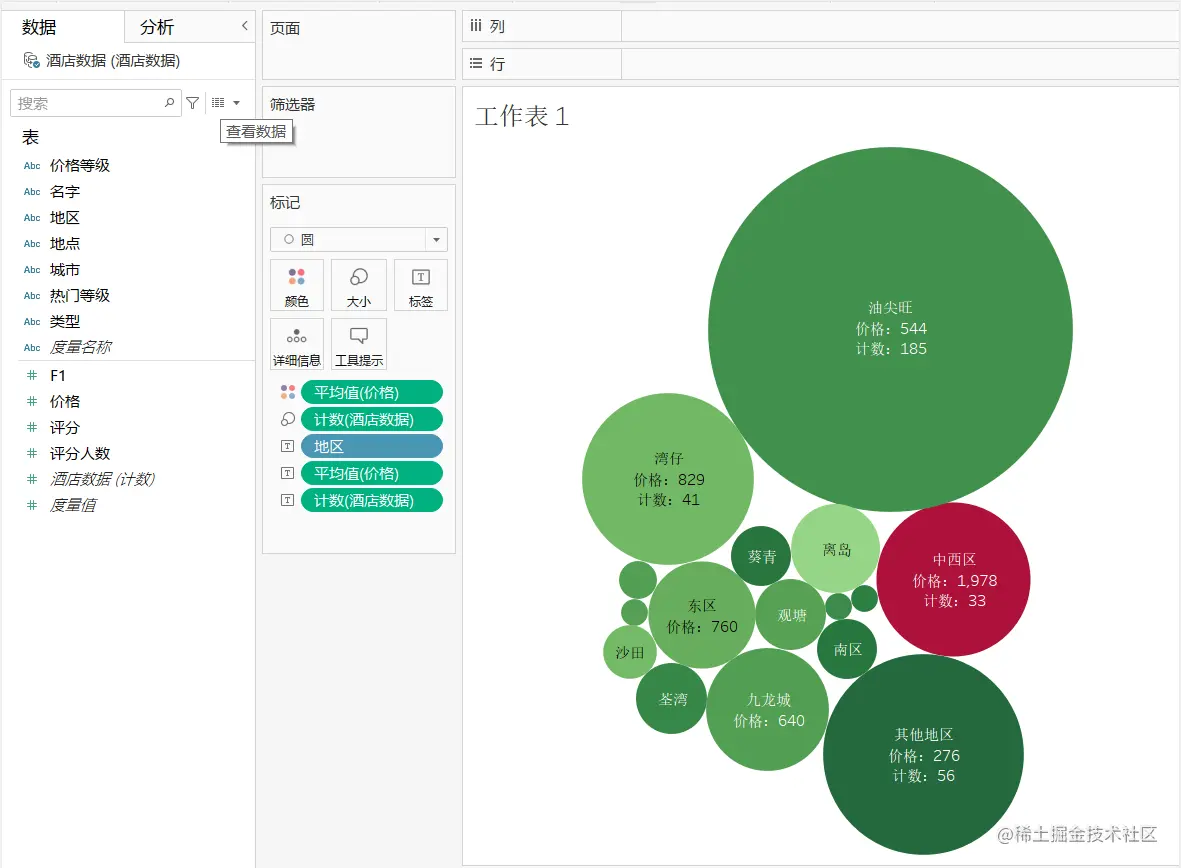The image size is (1181, 868).
Task: Click the 计数(酒店数据) pill on size
Action: click(x=371, y=419)
